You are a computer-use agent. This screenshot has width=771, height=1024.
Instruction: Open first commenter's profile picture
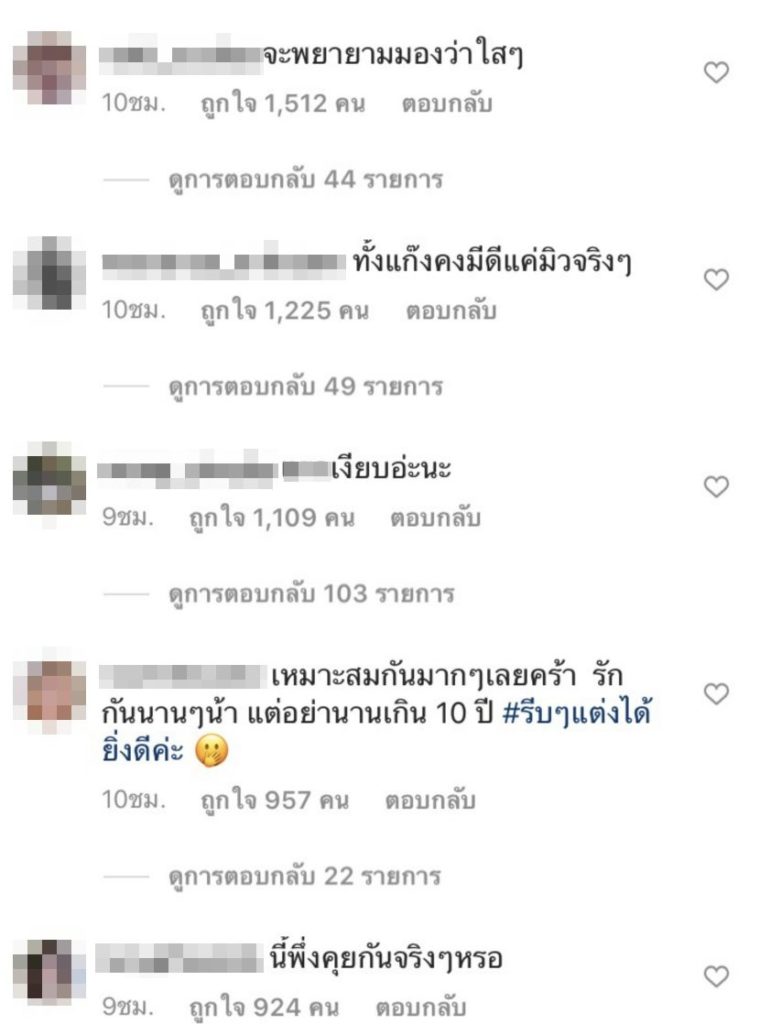pos(50,68)
